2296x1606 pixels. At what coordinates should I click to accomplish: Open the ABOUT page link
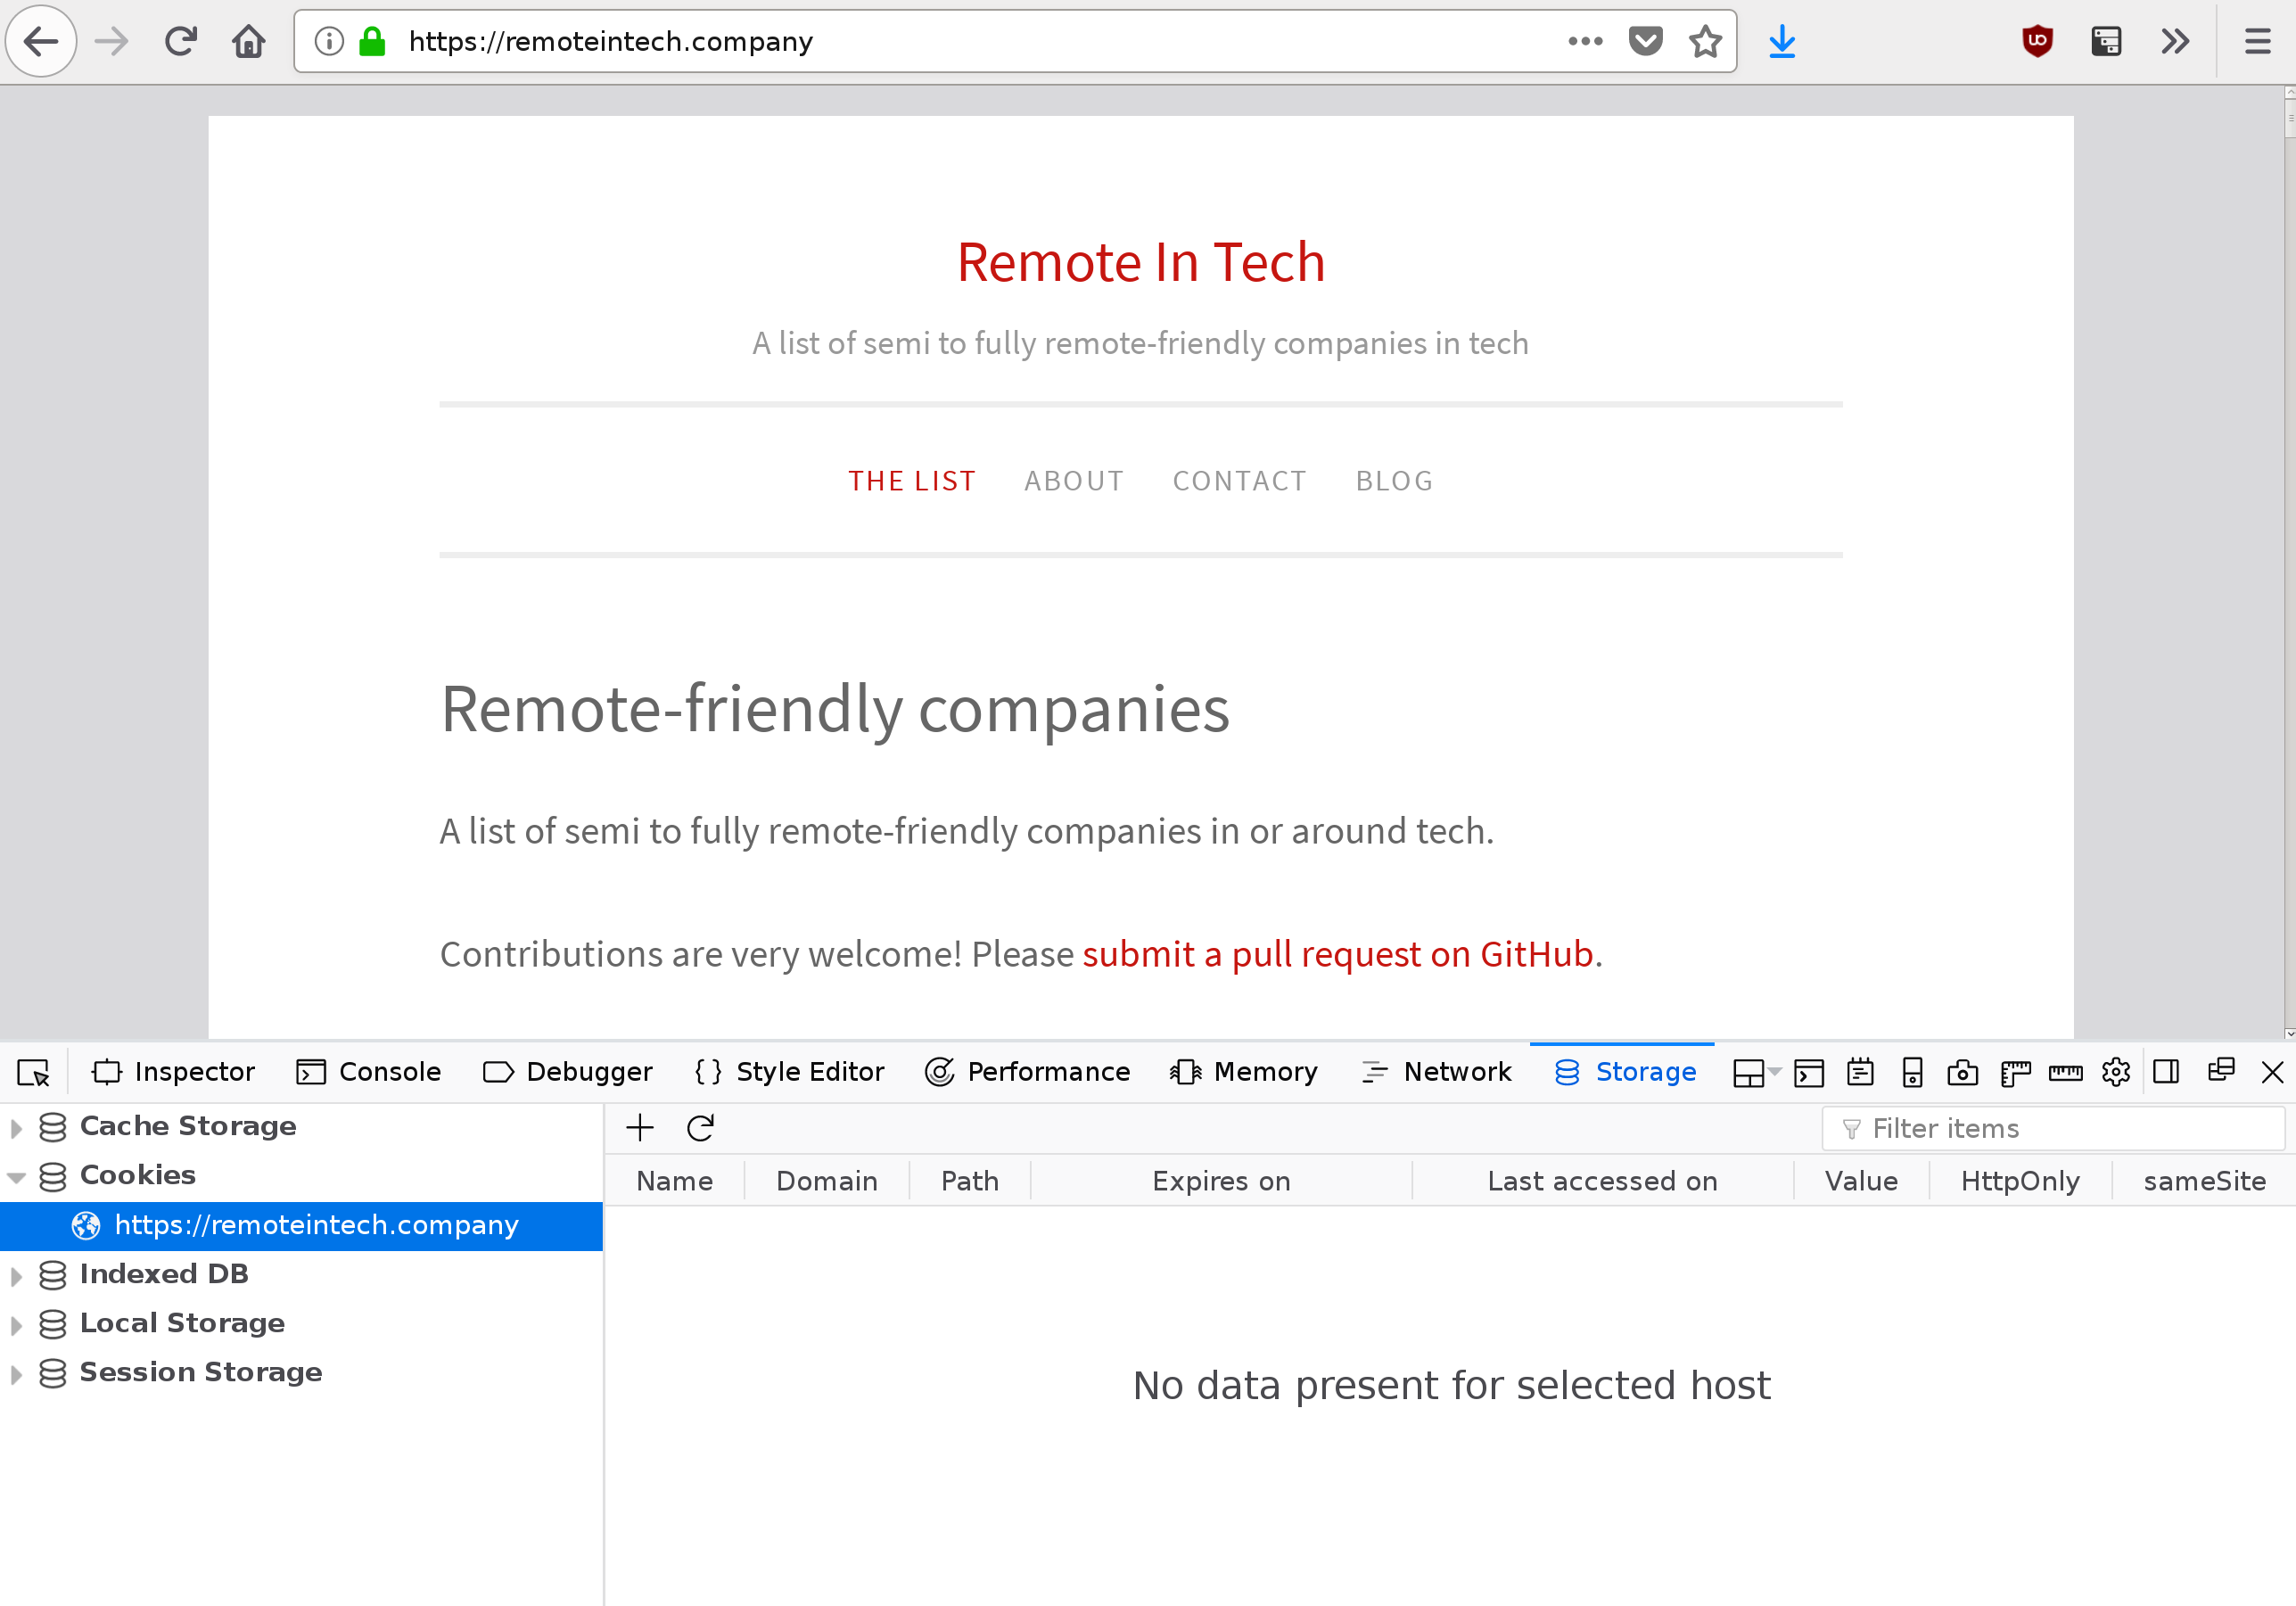1073,480
